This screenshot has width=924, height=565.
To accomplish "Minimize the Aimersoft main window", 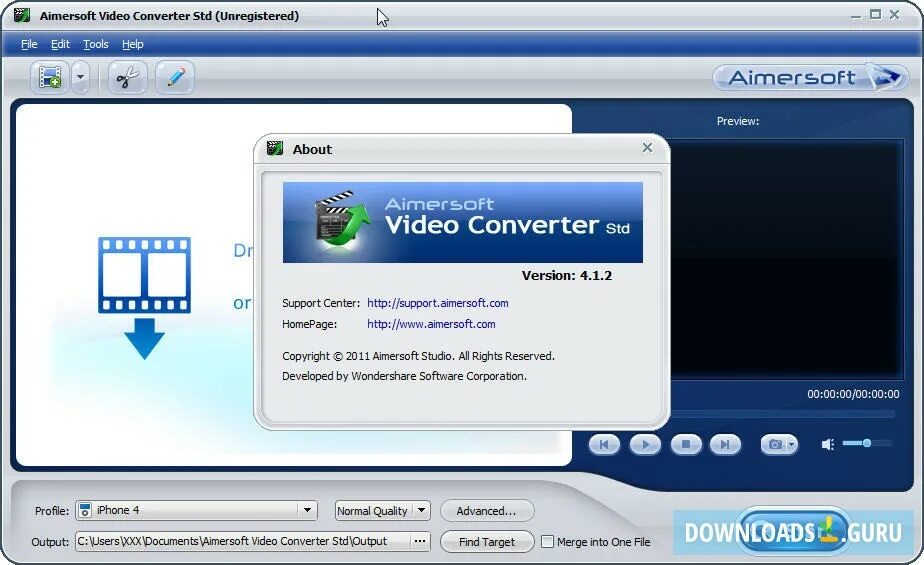I will 856,15.
